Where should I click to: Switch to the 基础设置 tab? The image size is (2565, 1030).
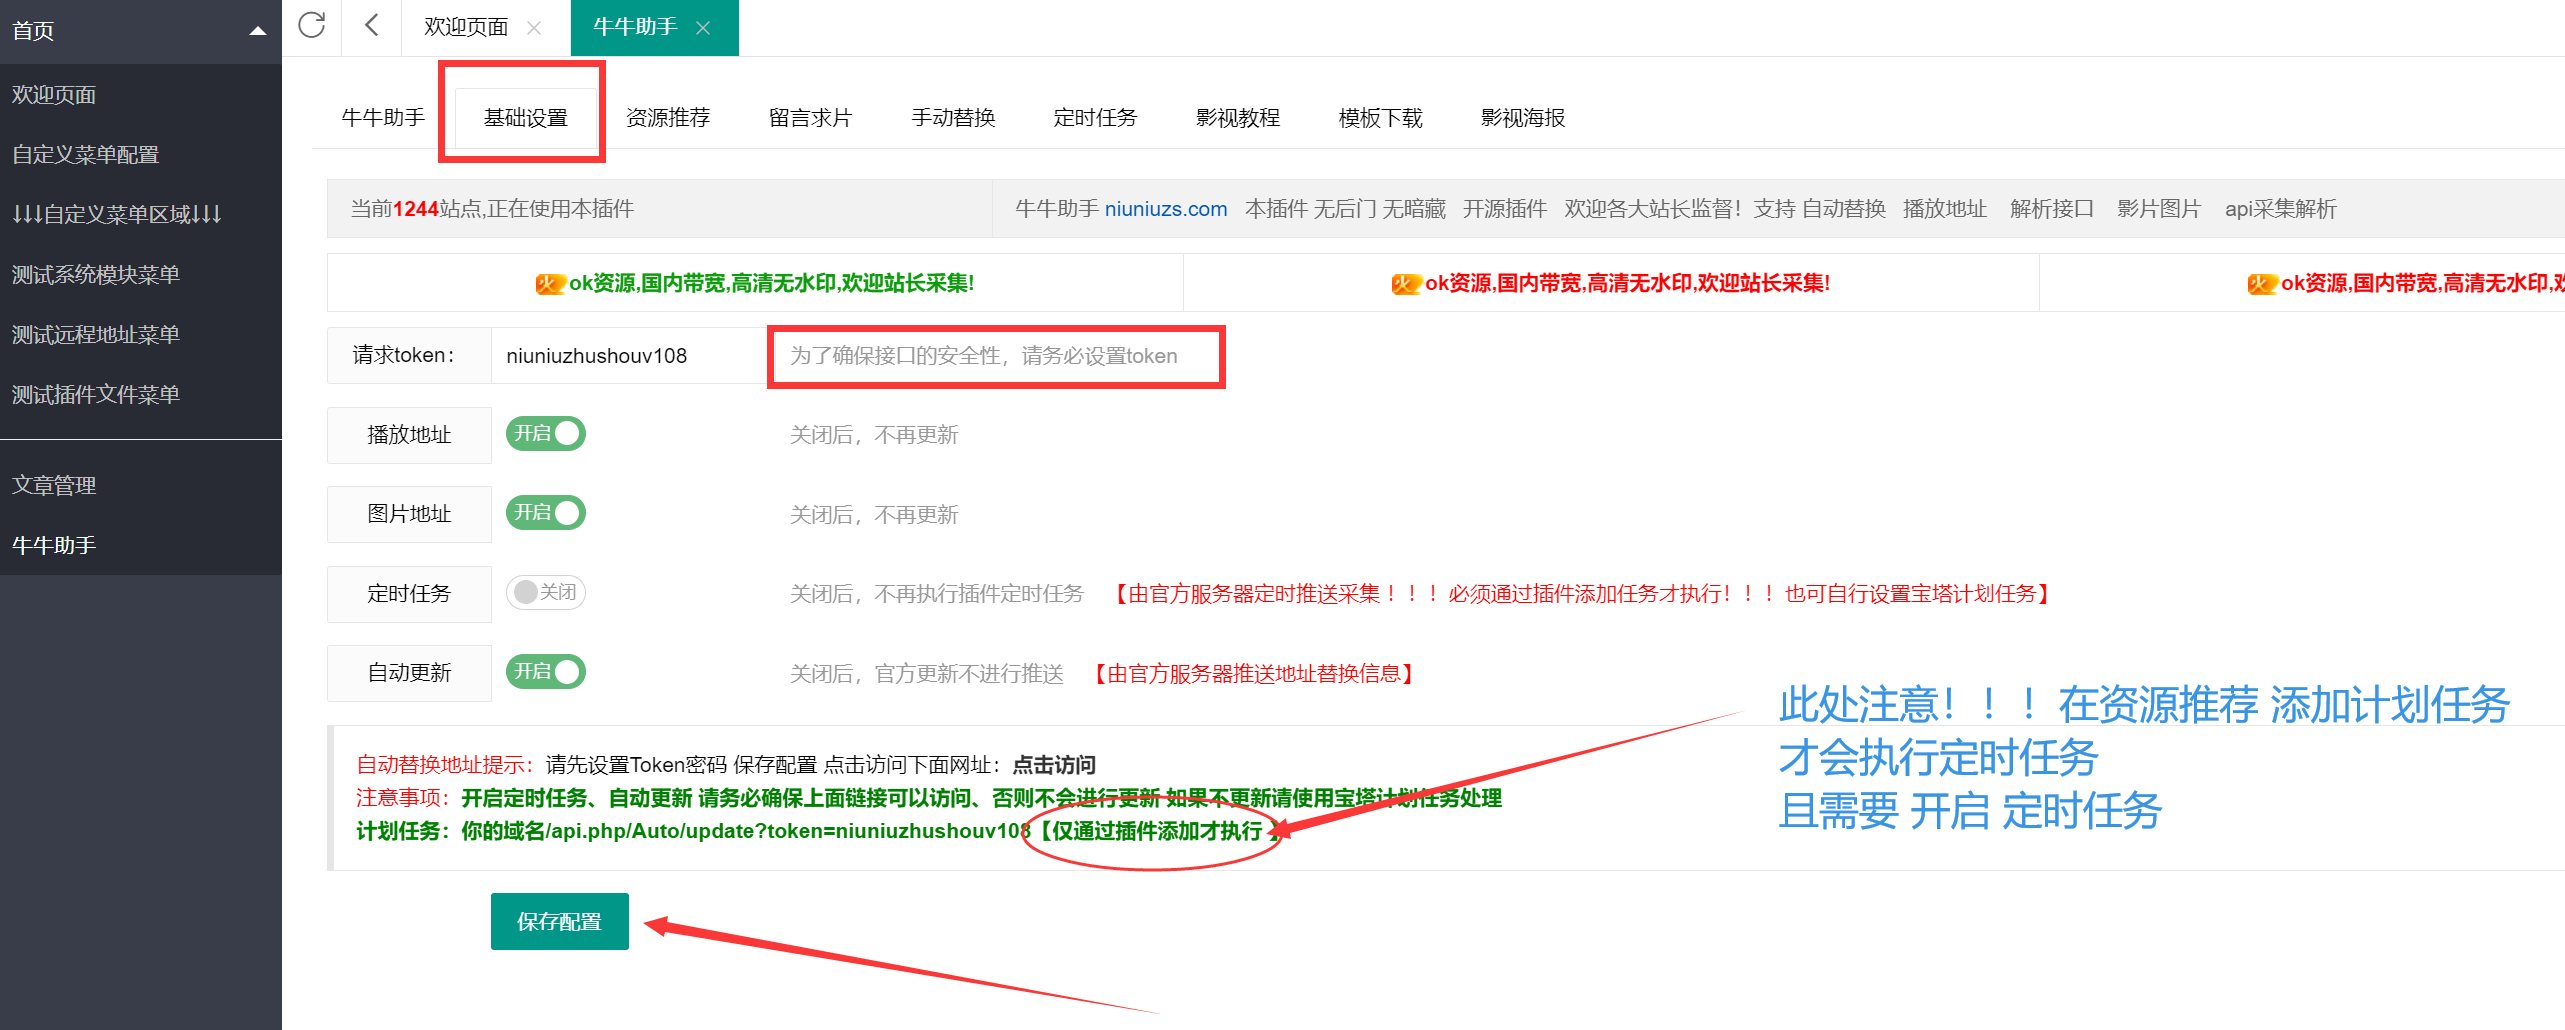coord(525,118)
